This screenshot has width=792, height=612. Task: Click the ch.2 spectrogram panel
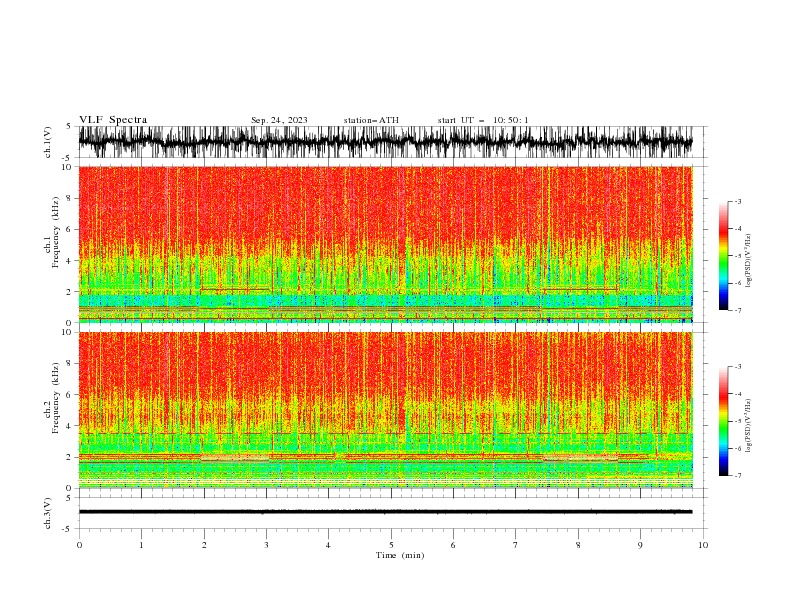[x=385, y=410]
